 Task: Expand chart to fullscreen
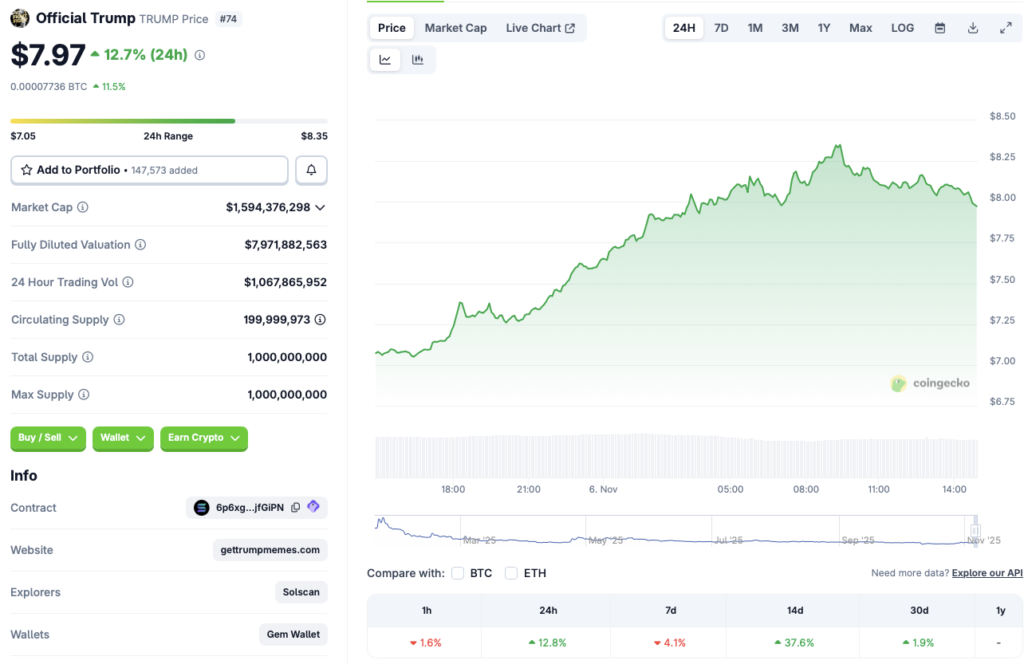pyautogui.click(x=1005, y=28)
